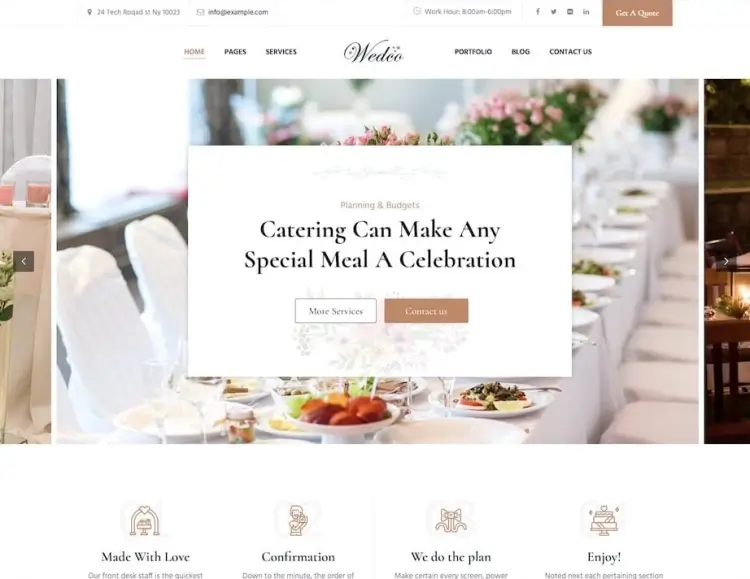Click the Facebook icon in top bar
Viewport: 750px width, 579px height.
[x=538, y=11]
